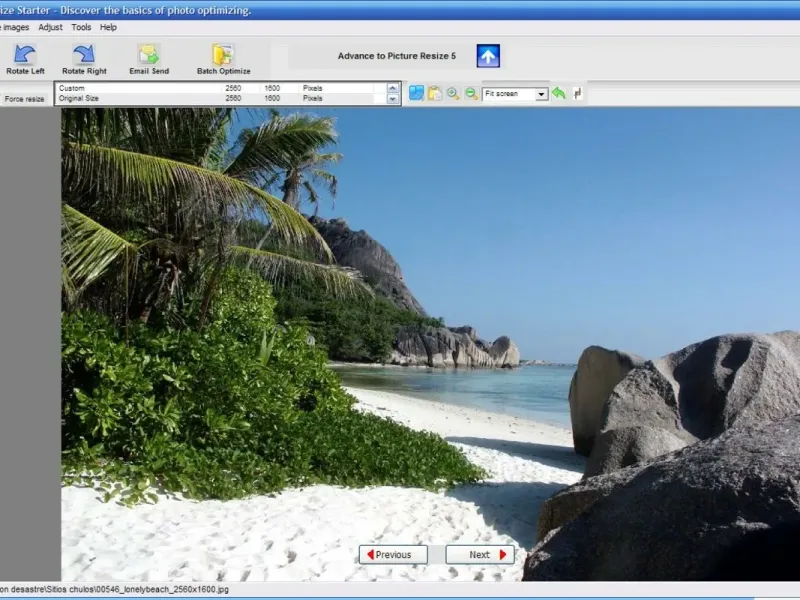
Task: Open the Adjust menu
Action: (x=51, y=28)
